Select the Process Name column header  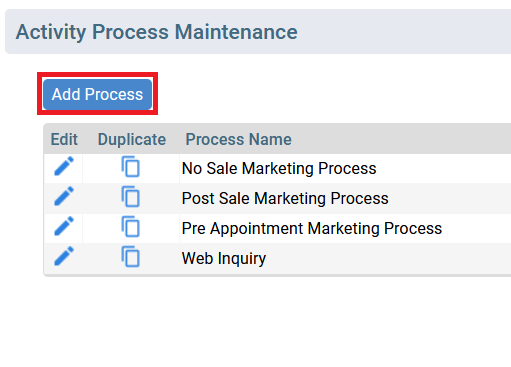(238, 139)
